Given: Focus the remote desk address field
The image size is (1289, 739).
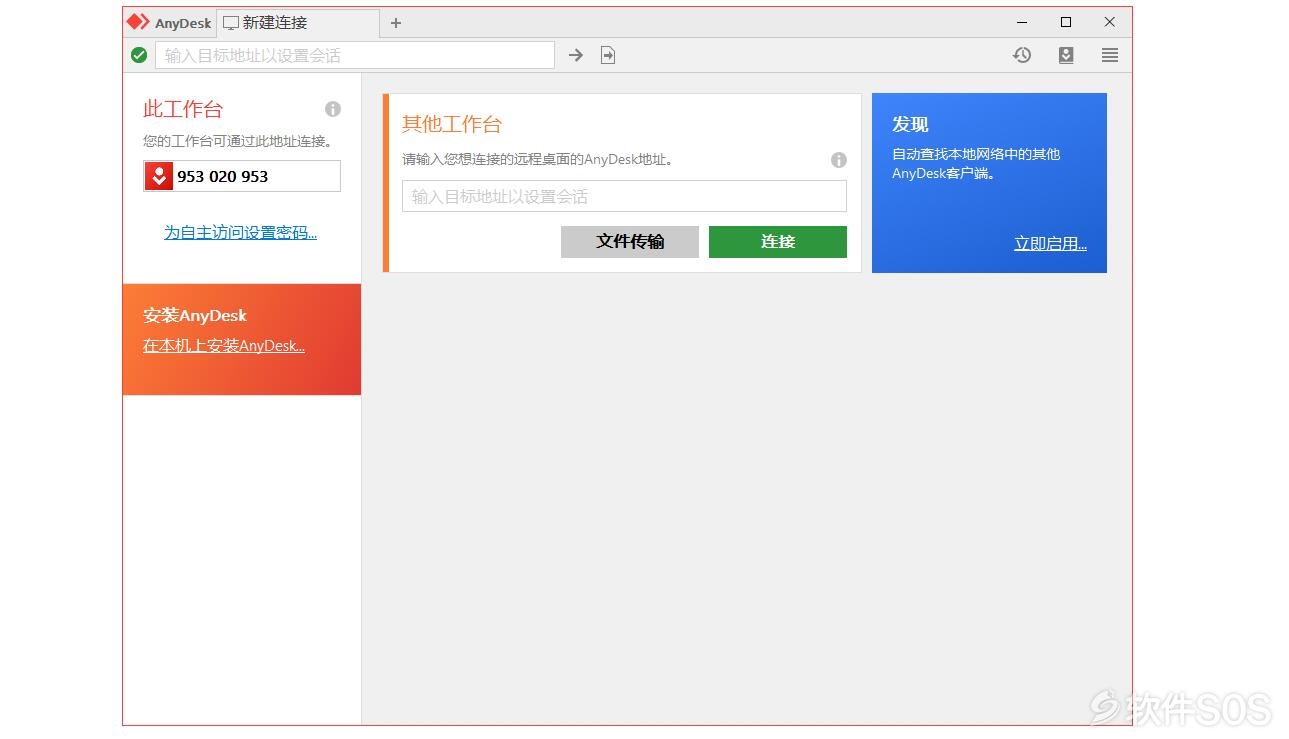Looking at the screenshot, I should [624, 196].
